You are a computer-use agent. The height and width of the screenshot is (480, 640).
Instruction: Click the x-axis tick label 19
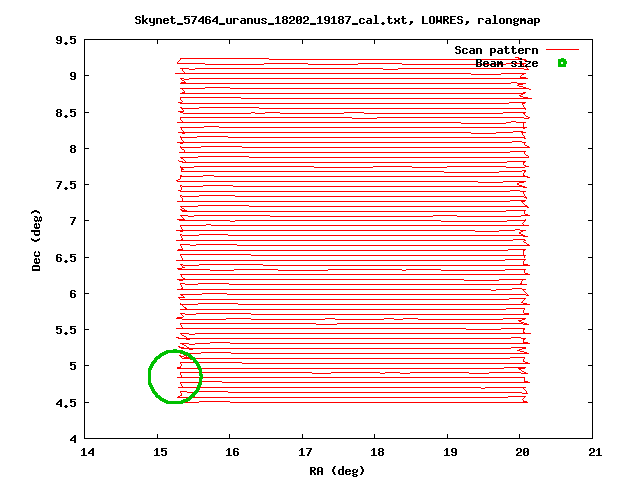pyautogui.click(x=450, y=452)
